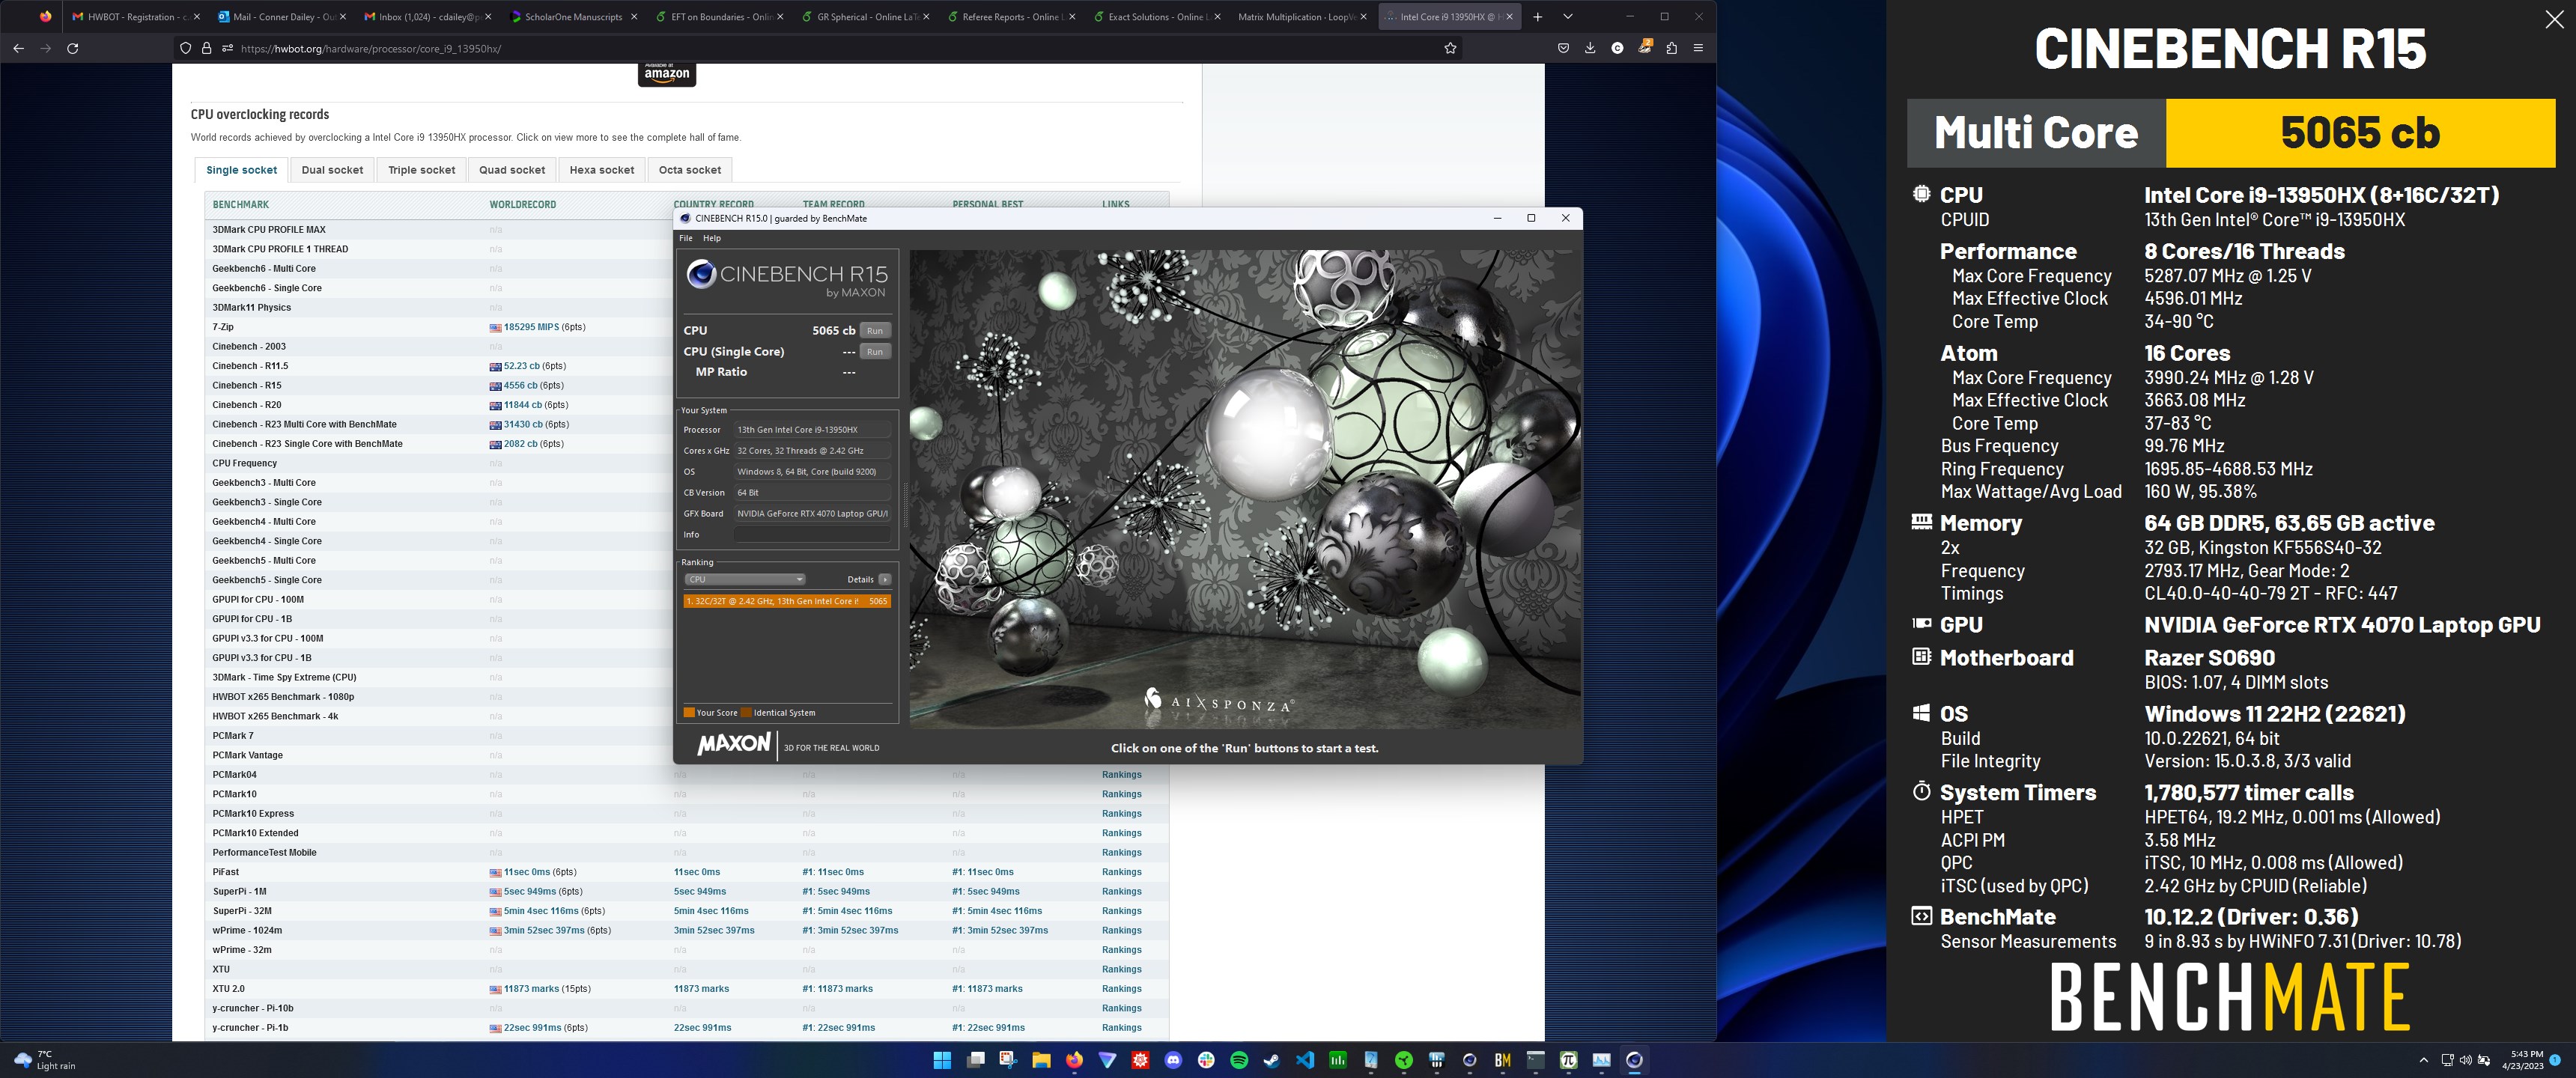
Task: Open Visual Studio Code from taskbar
Action: click(1305, 1060)
